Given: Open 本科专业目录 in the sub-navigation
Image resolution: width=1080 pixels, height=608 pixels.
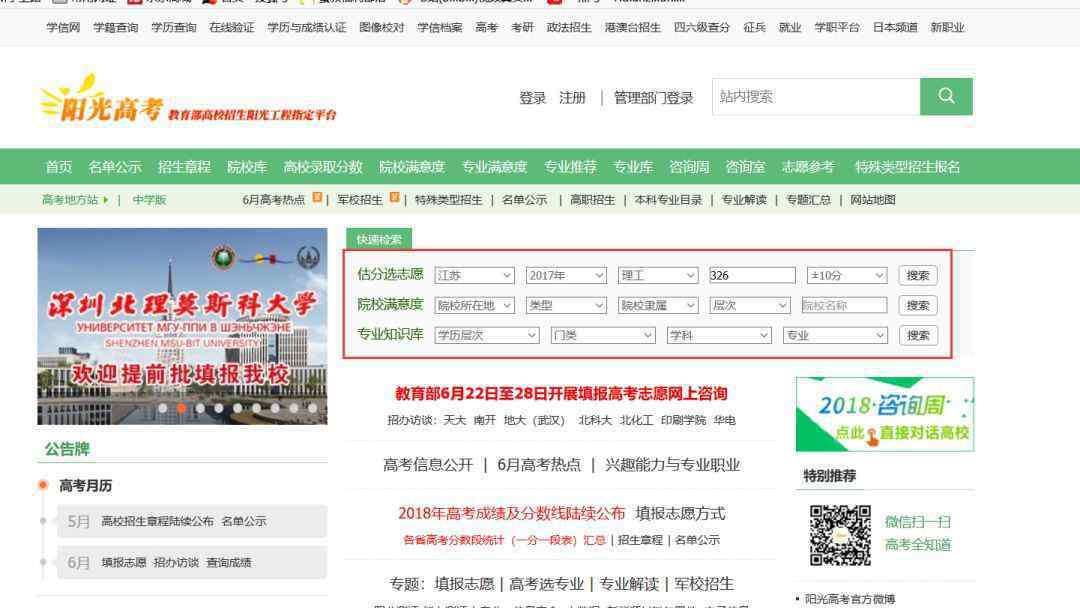Looking at the screenshot, I should point(668,200).
